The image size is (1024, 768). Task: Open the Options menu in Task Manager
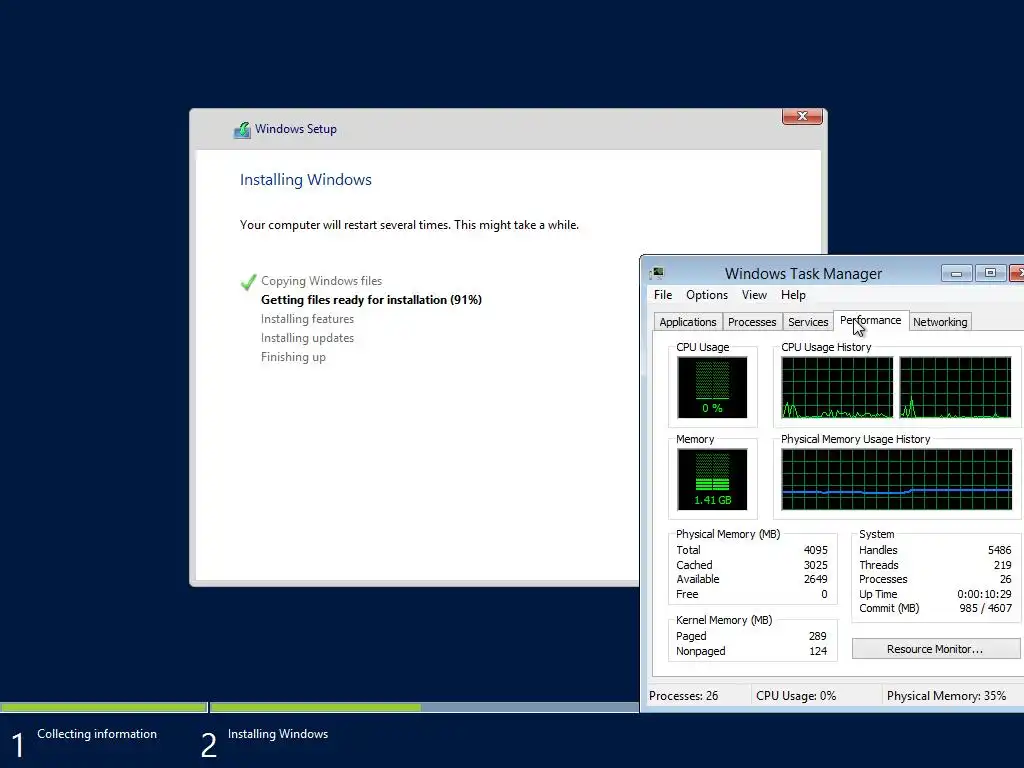(707, 295)
